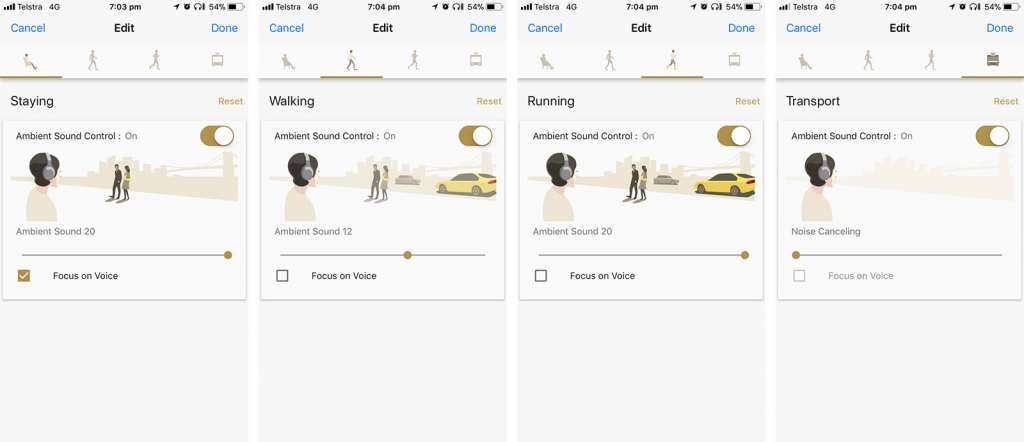Screen dimensions: 1024x442
Task: Tap Done in the Transport screen
Action: click(x=1000, y=28)
